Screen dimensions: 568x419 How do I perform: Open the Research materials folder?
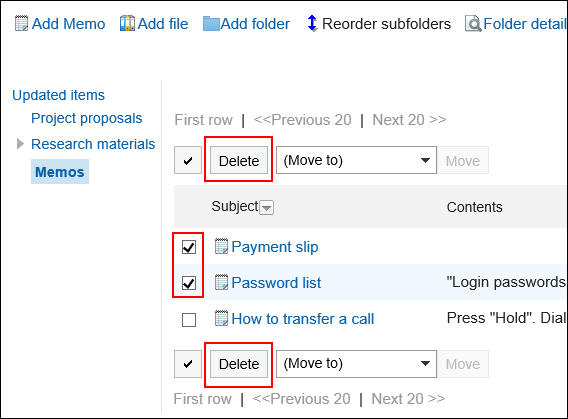pyautogui.click(x=93, y=144)
